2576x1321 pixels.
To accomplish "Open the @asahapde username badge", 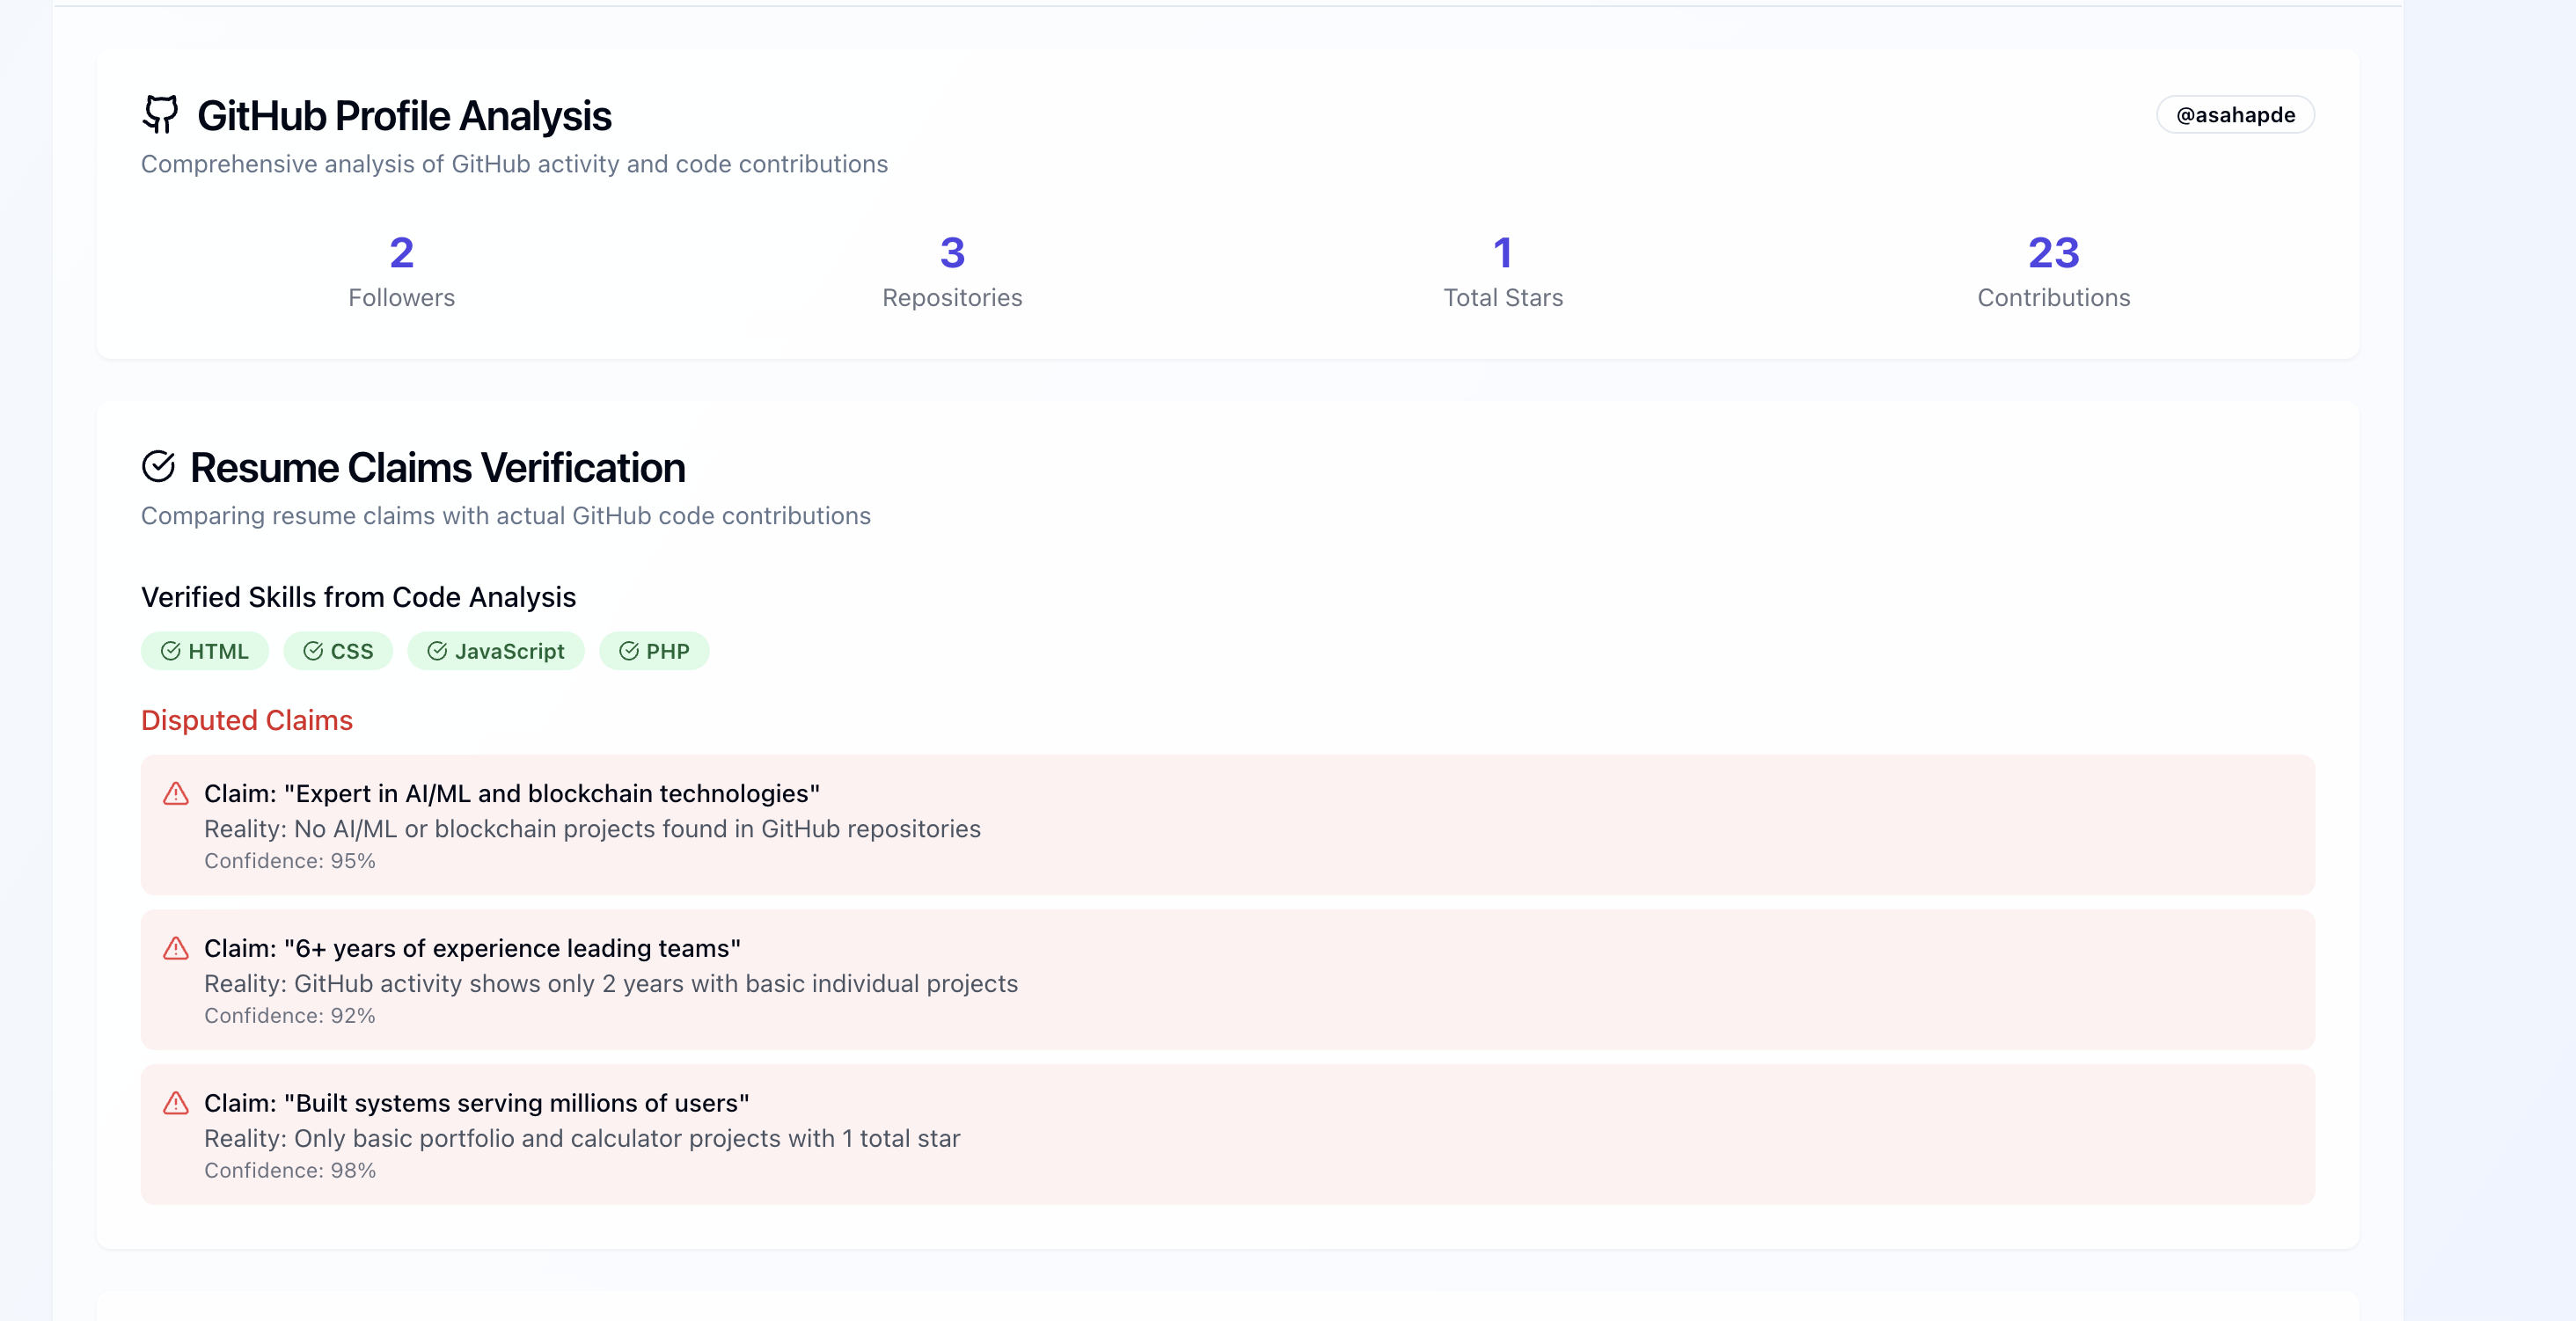I will point(2234,115).
